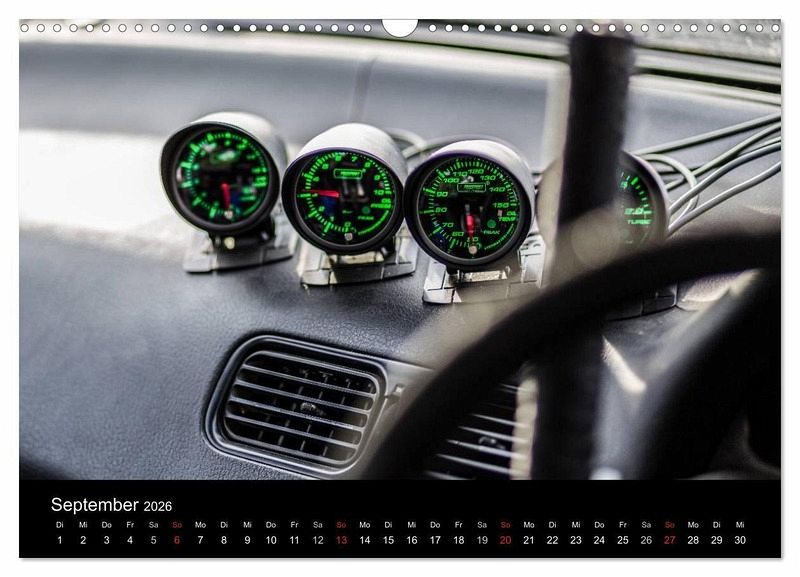Click the partially hidden turbo gauge
The image size is (800, 577).
tap(640, 204)
